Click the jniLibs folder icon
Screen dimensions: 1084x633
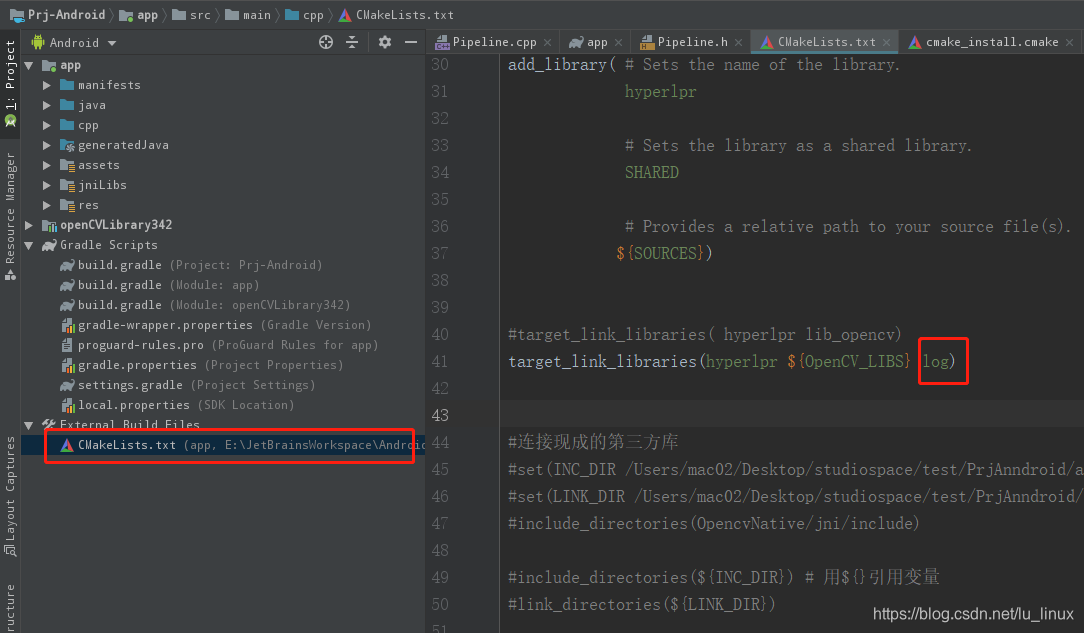click(67, 185)
